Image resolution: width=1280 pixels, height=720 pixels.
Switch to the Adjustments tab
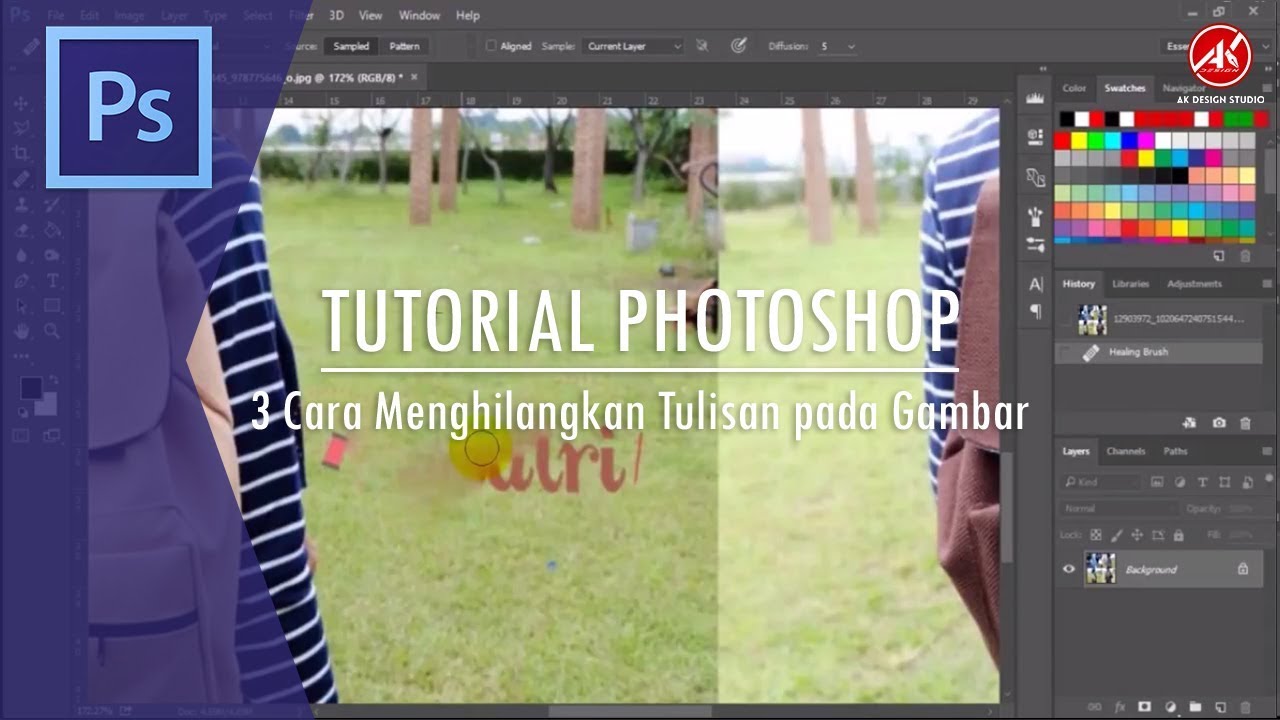(1194, 284)
